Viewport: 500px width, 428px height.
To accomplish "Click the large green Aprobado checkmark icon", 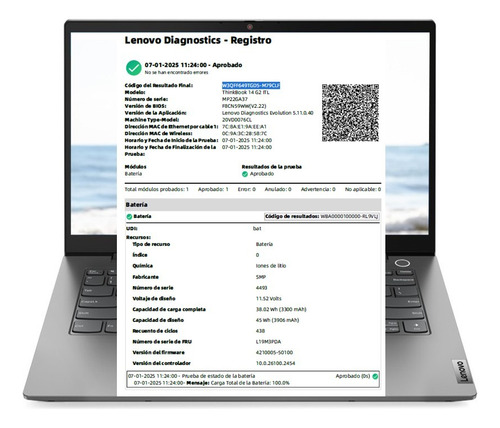I will point(134,68).
